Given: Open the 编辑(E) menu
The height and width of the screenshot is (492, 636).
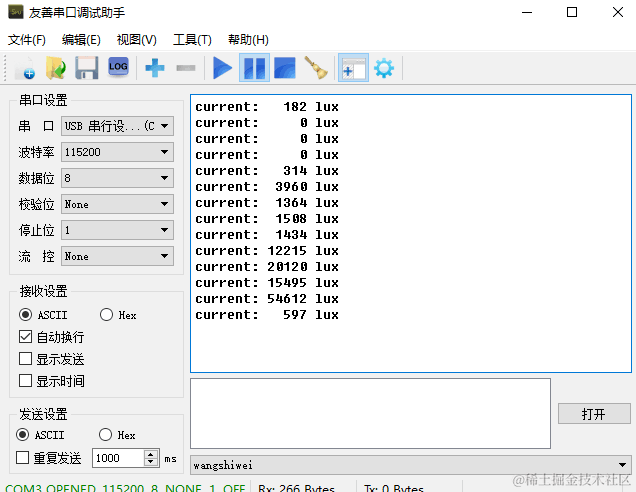Looking at the screenshot, I should [x=81, y=40].
